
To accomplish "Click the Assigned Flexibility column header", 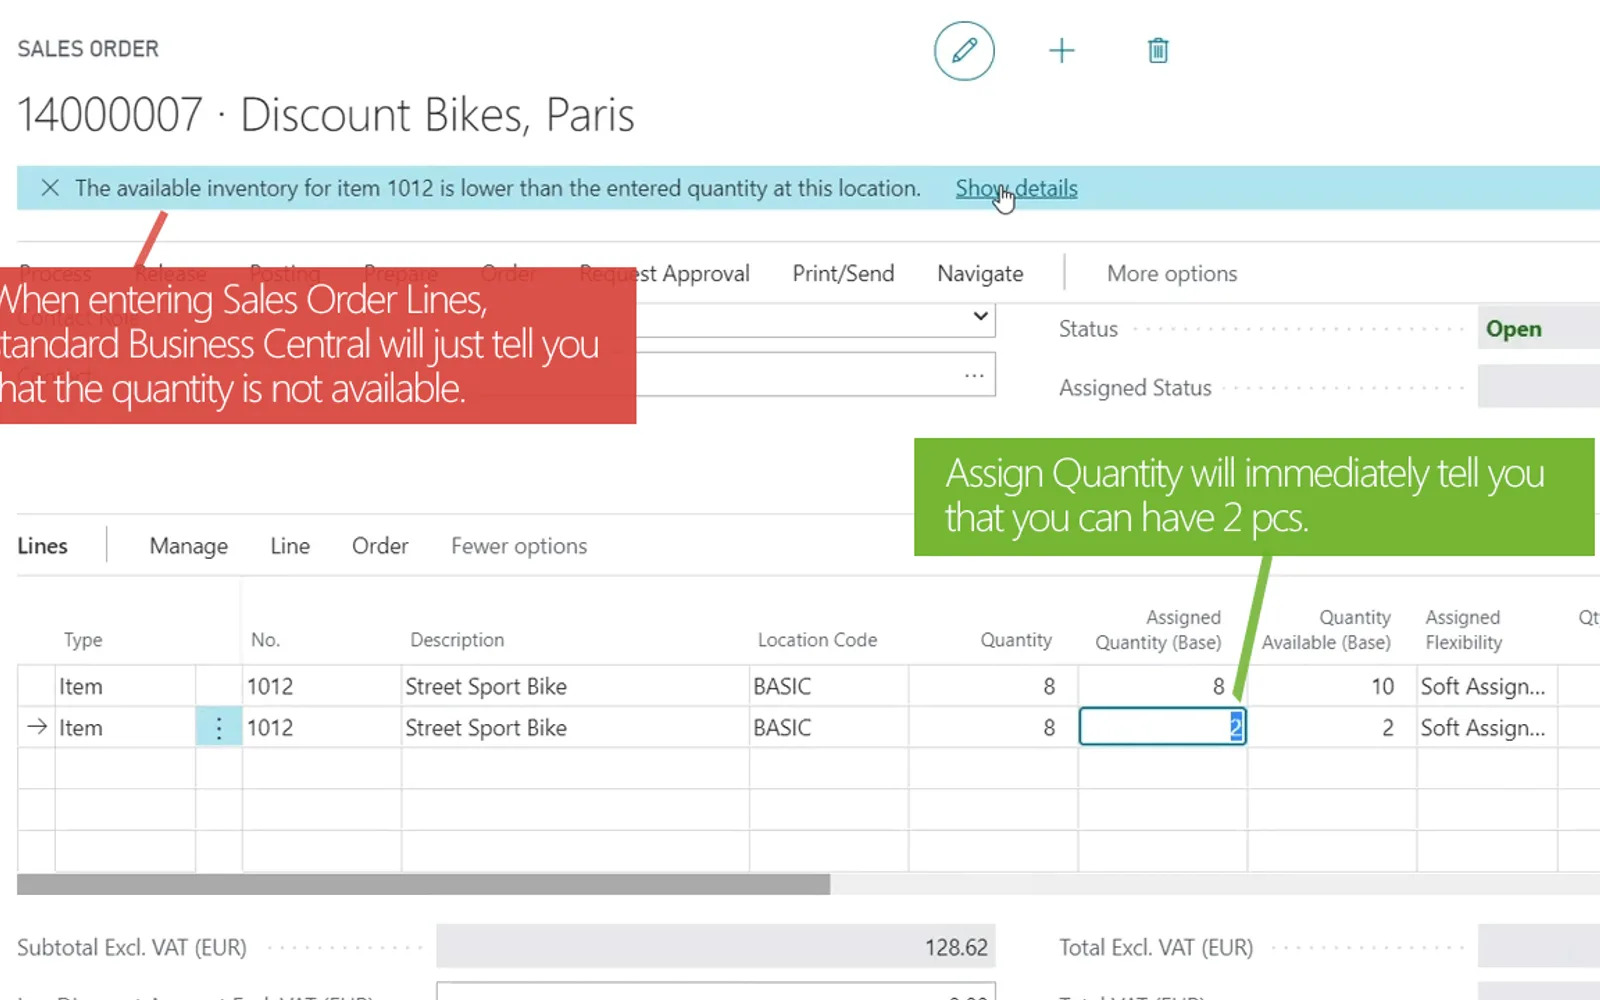I will (x=1464, y=630).
